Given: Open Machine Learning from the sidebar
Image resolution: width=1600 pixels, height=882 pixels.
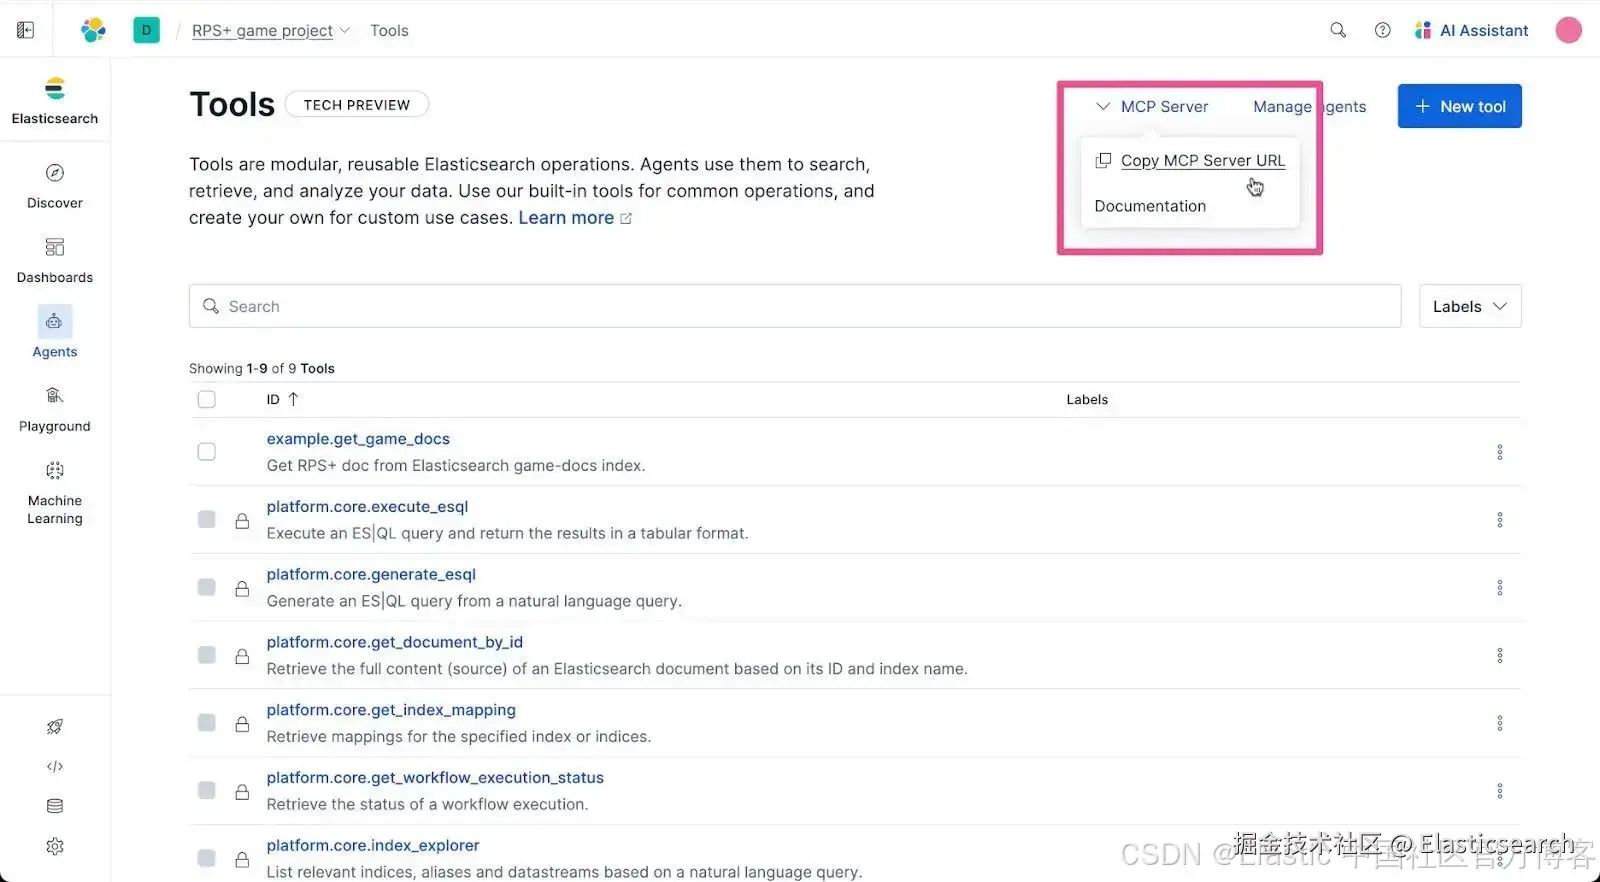Looking at the screenshot, I should coord(55,493).
